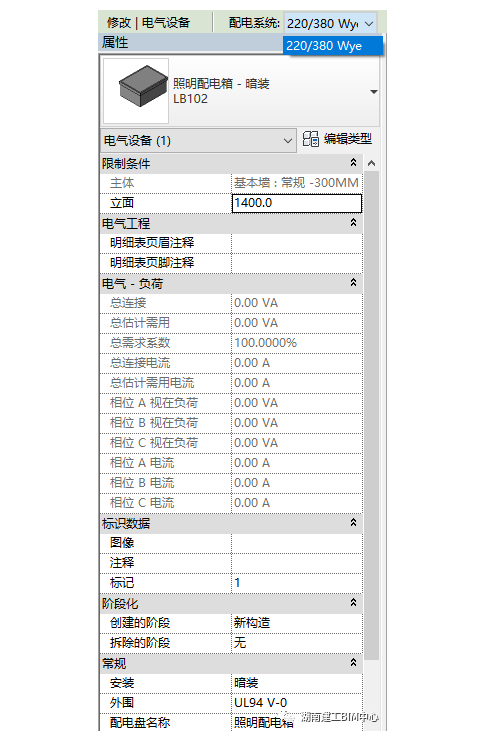Click the edit type icon beside 编辑类型
The image size is (503, 737).
310,139
